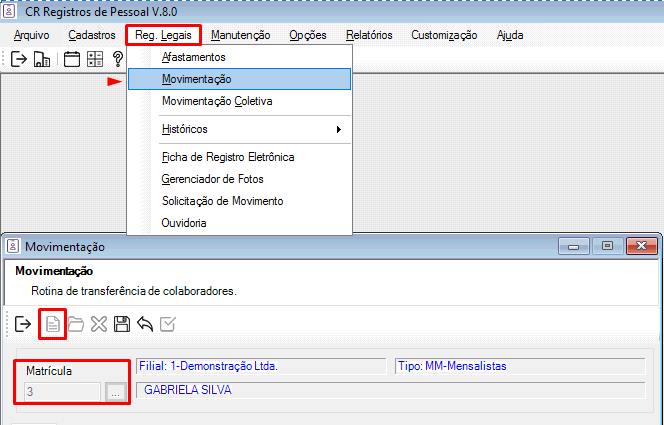Click the new document icon in Movimentação
Screen dimensions: 664x425
pos(53,325)
